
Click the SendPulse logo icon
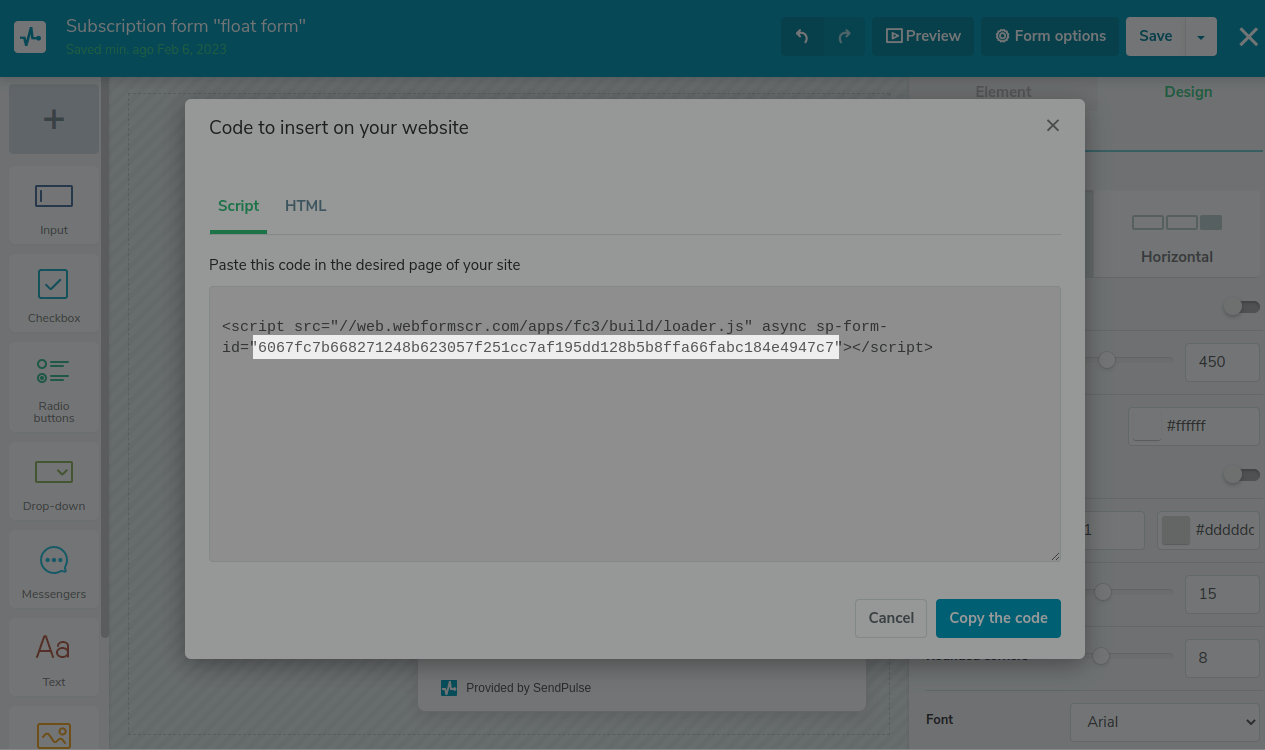click(x=30, y=37)
